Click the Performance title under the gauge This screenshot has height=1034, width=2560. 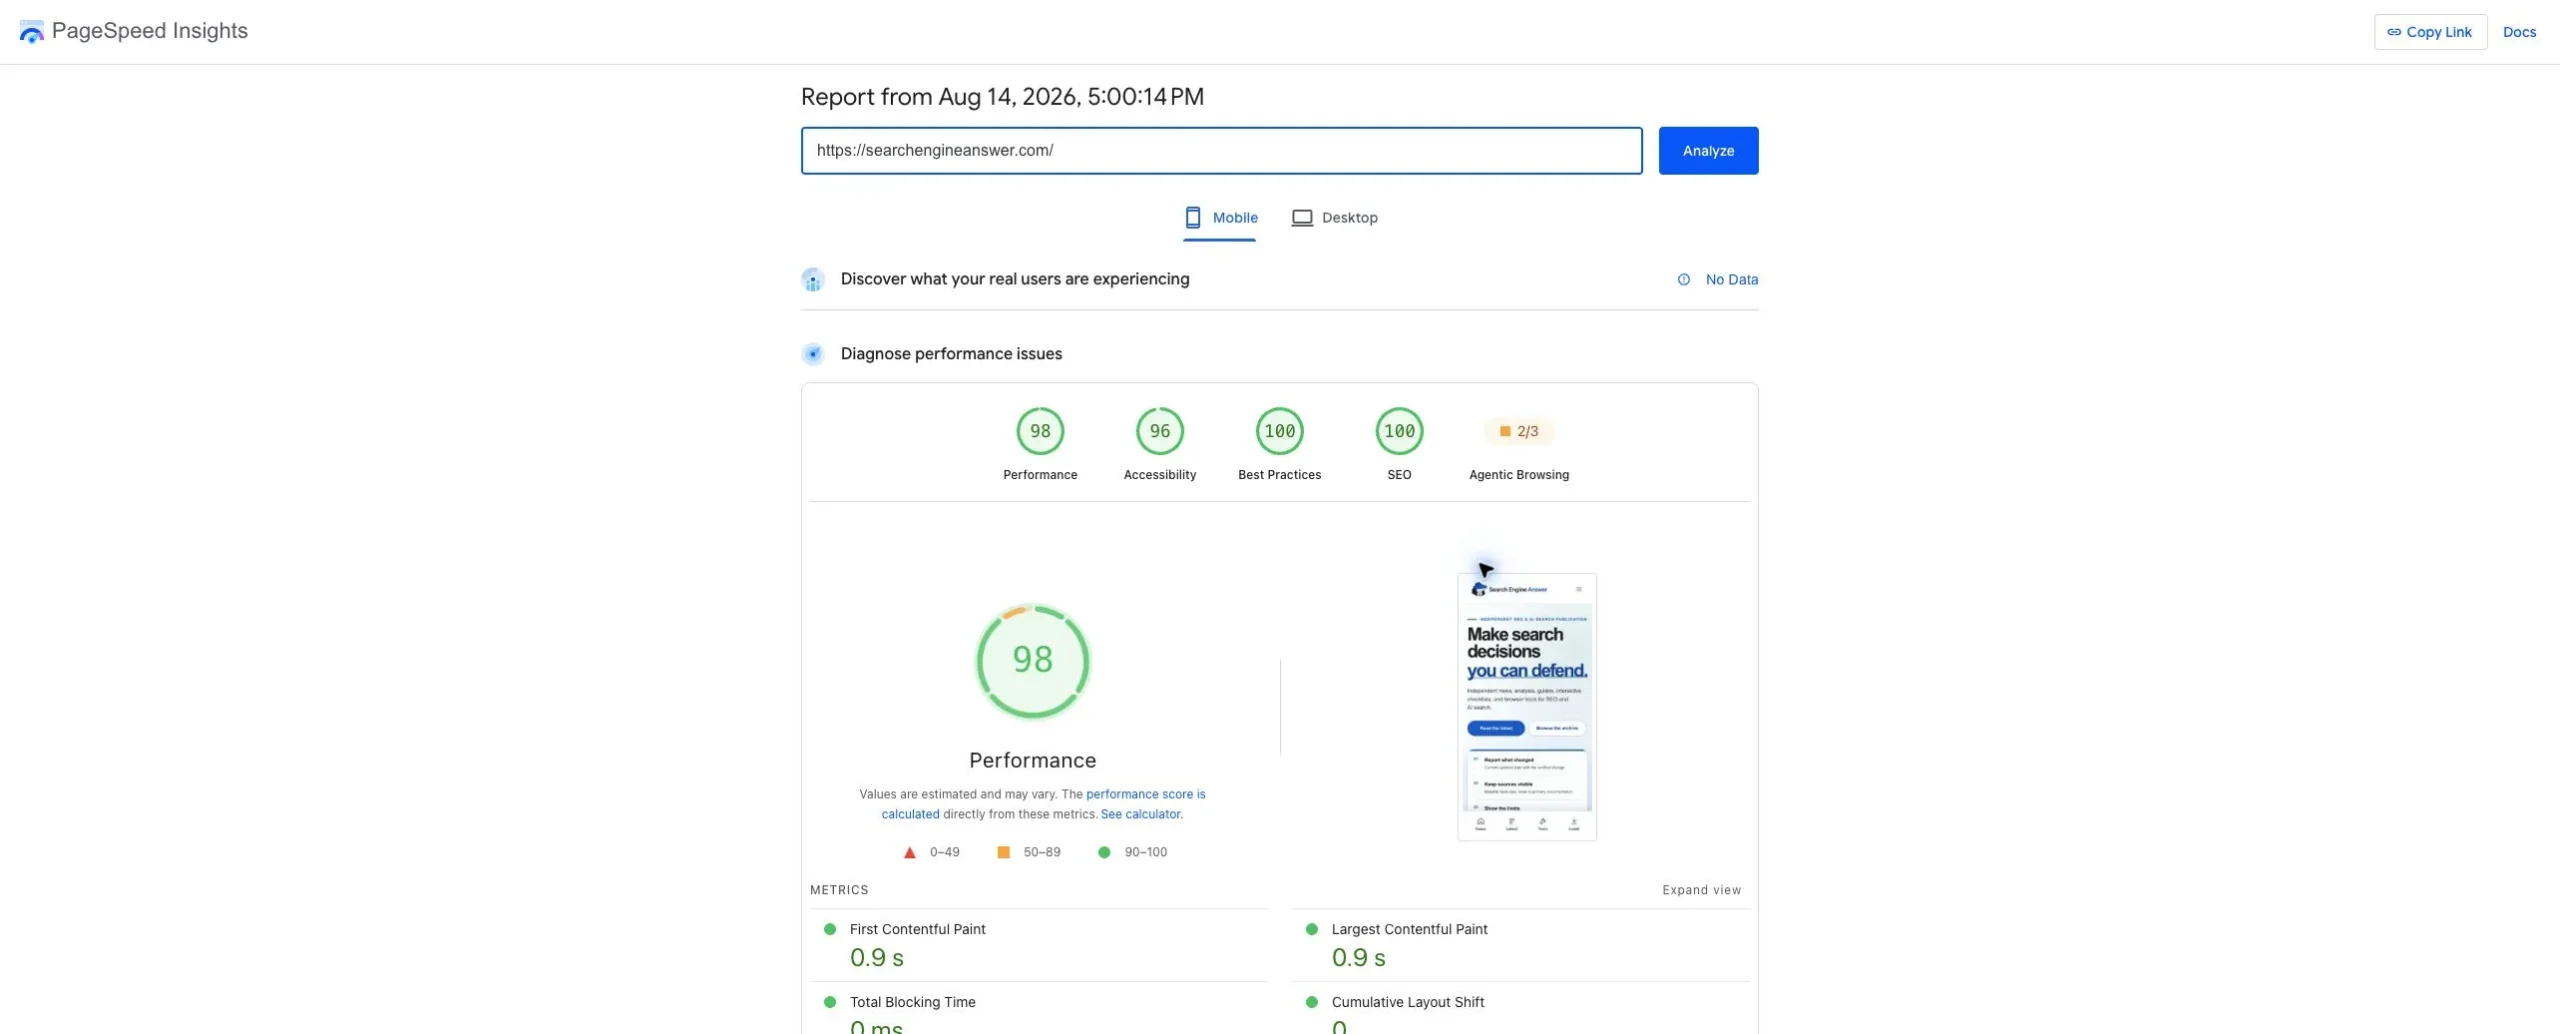(x=1032, y=760)
